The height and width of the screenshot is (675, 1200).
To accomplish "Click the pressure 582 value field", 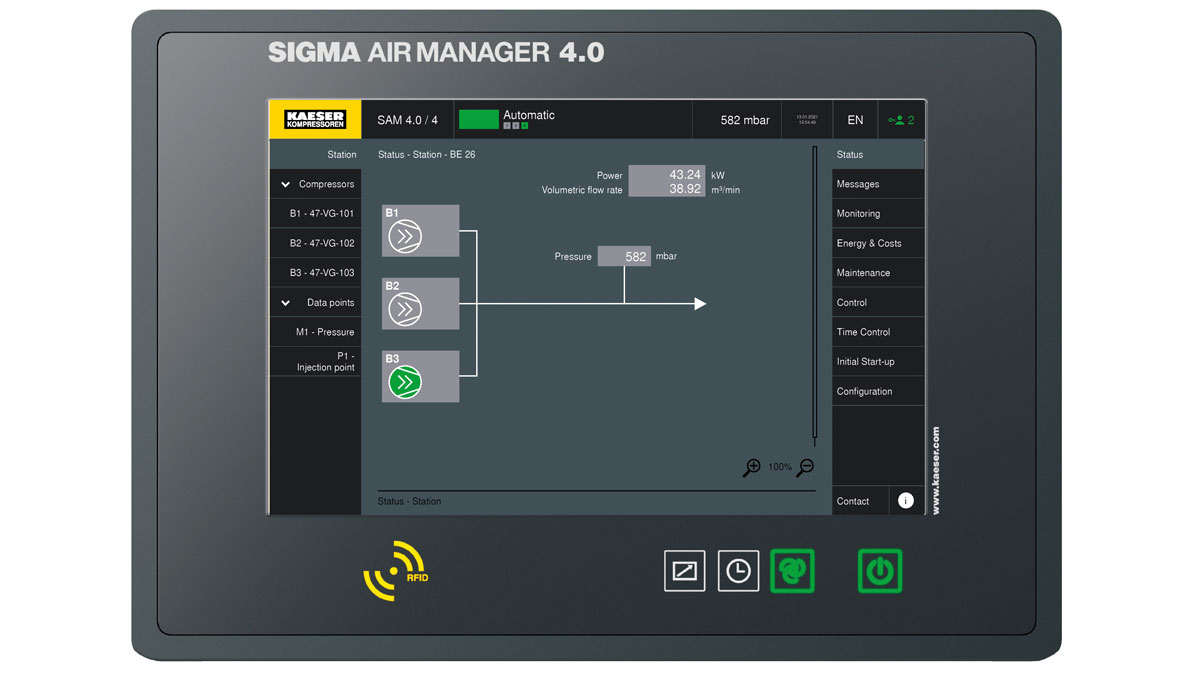I will (624, 256).
